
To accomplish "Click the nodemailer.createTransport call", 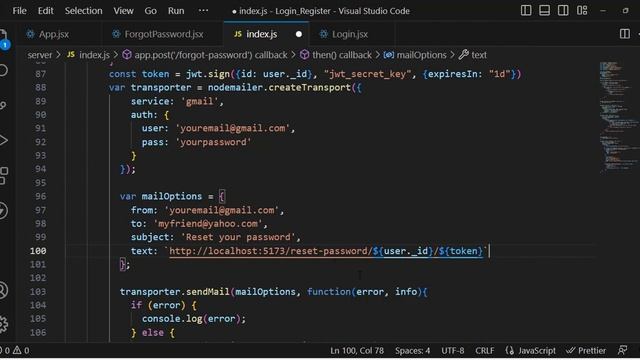I will pyautogui.click(x=279, y=88).
